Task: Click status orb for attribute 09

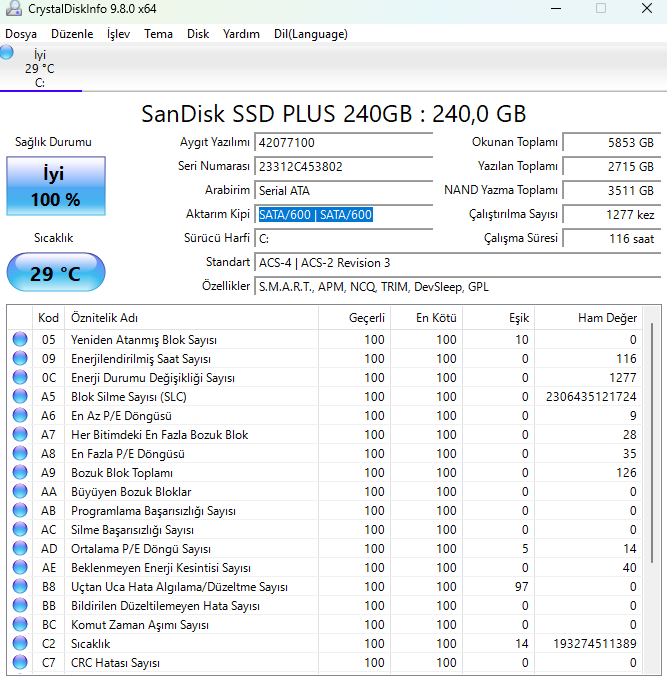Action: [20, 358]
